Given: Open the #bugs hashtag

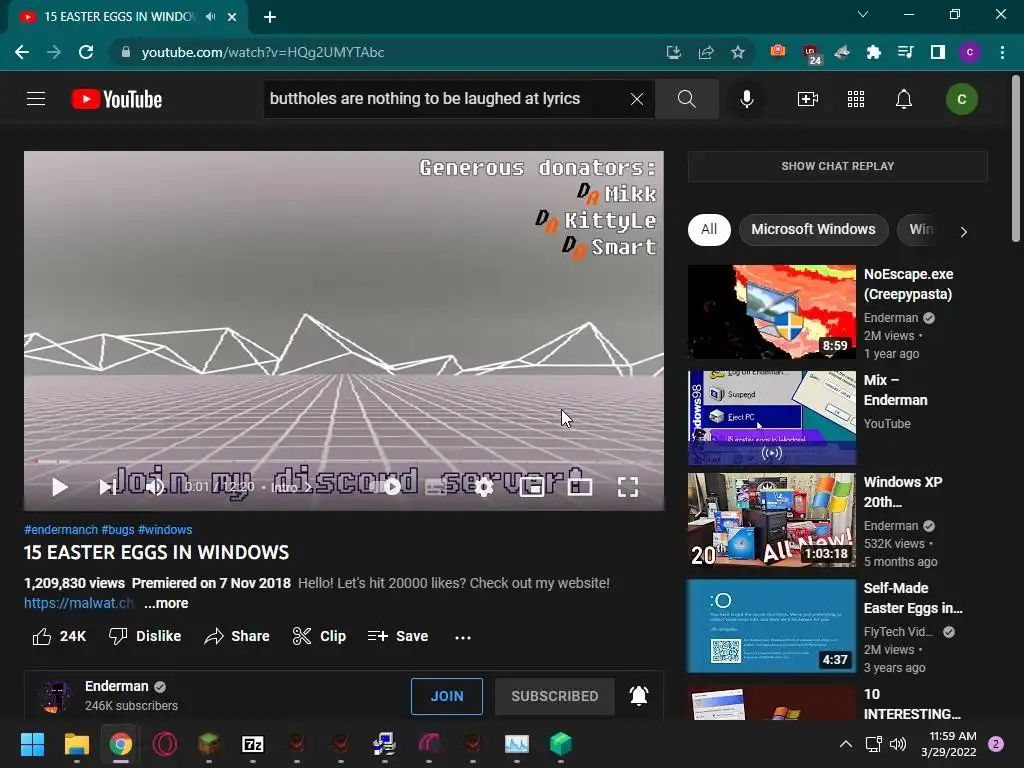Looking at the screenshot, I should [x=118, y=530].
